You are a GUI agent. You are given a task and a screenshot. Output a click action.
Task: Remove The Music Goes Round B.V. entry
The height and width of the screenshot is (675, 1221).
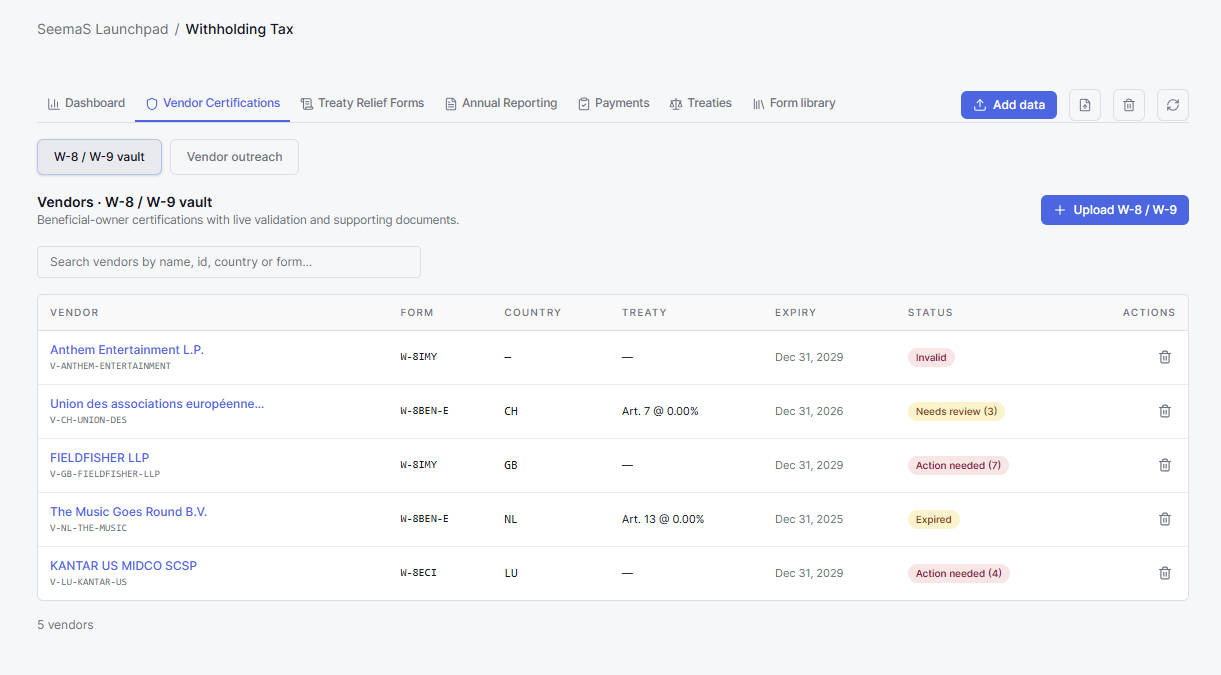[x=1164, y=519]
